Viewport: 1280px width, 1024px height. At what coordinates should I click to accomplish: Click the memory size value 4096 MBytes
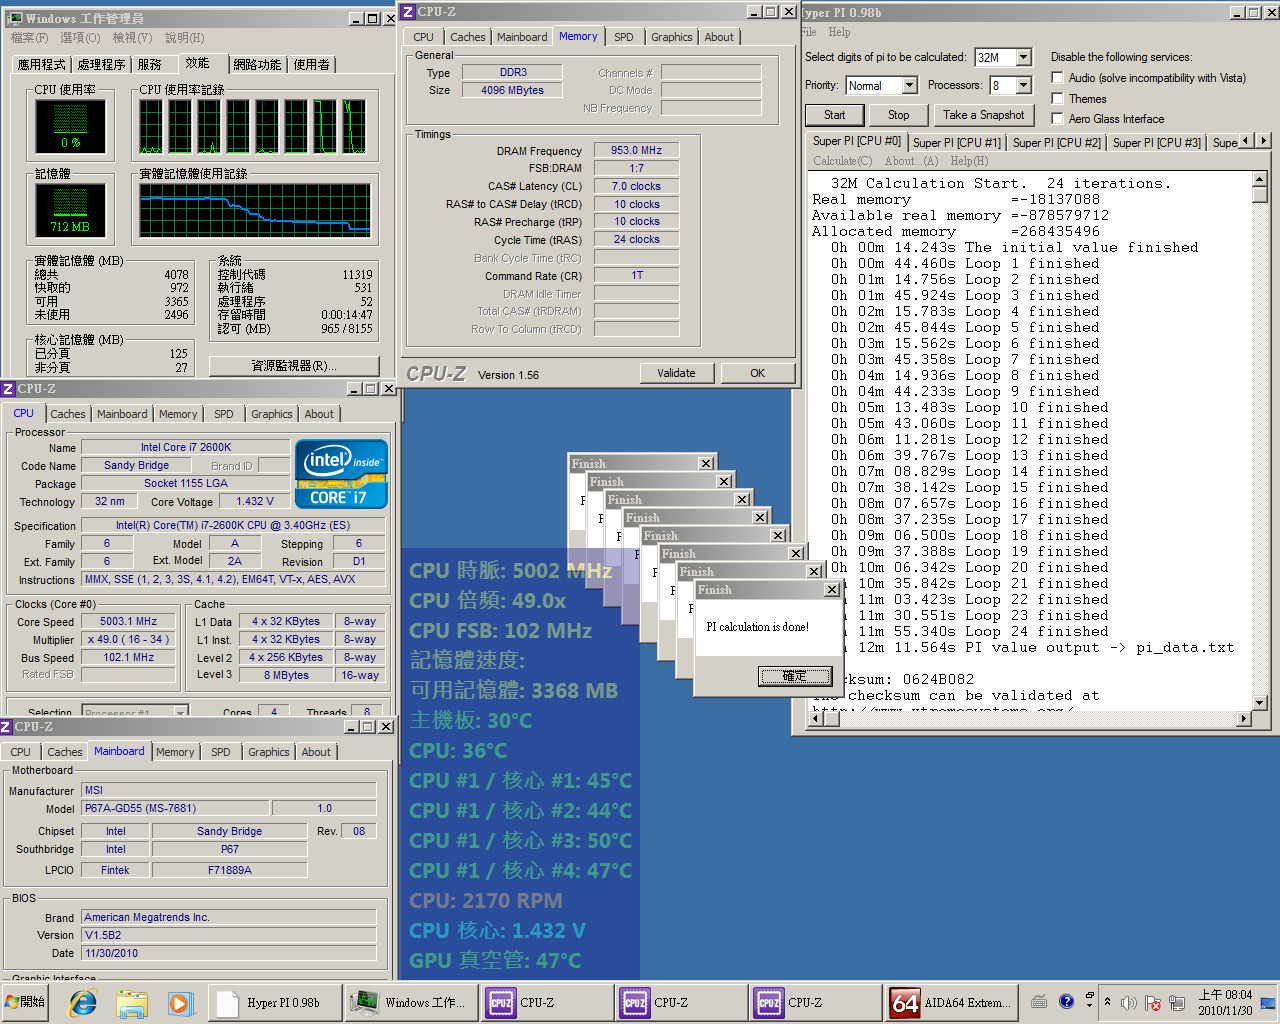pos(512,90)
